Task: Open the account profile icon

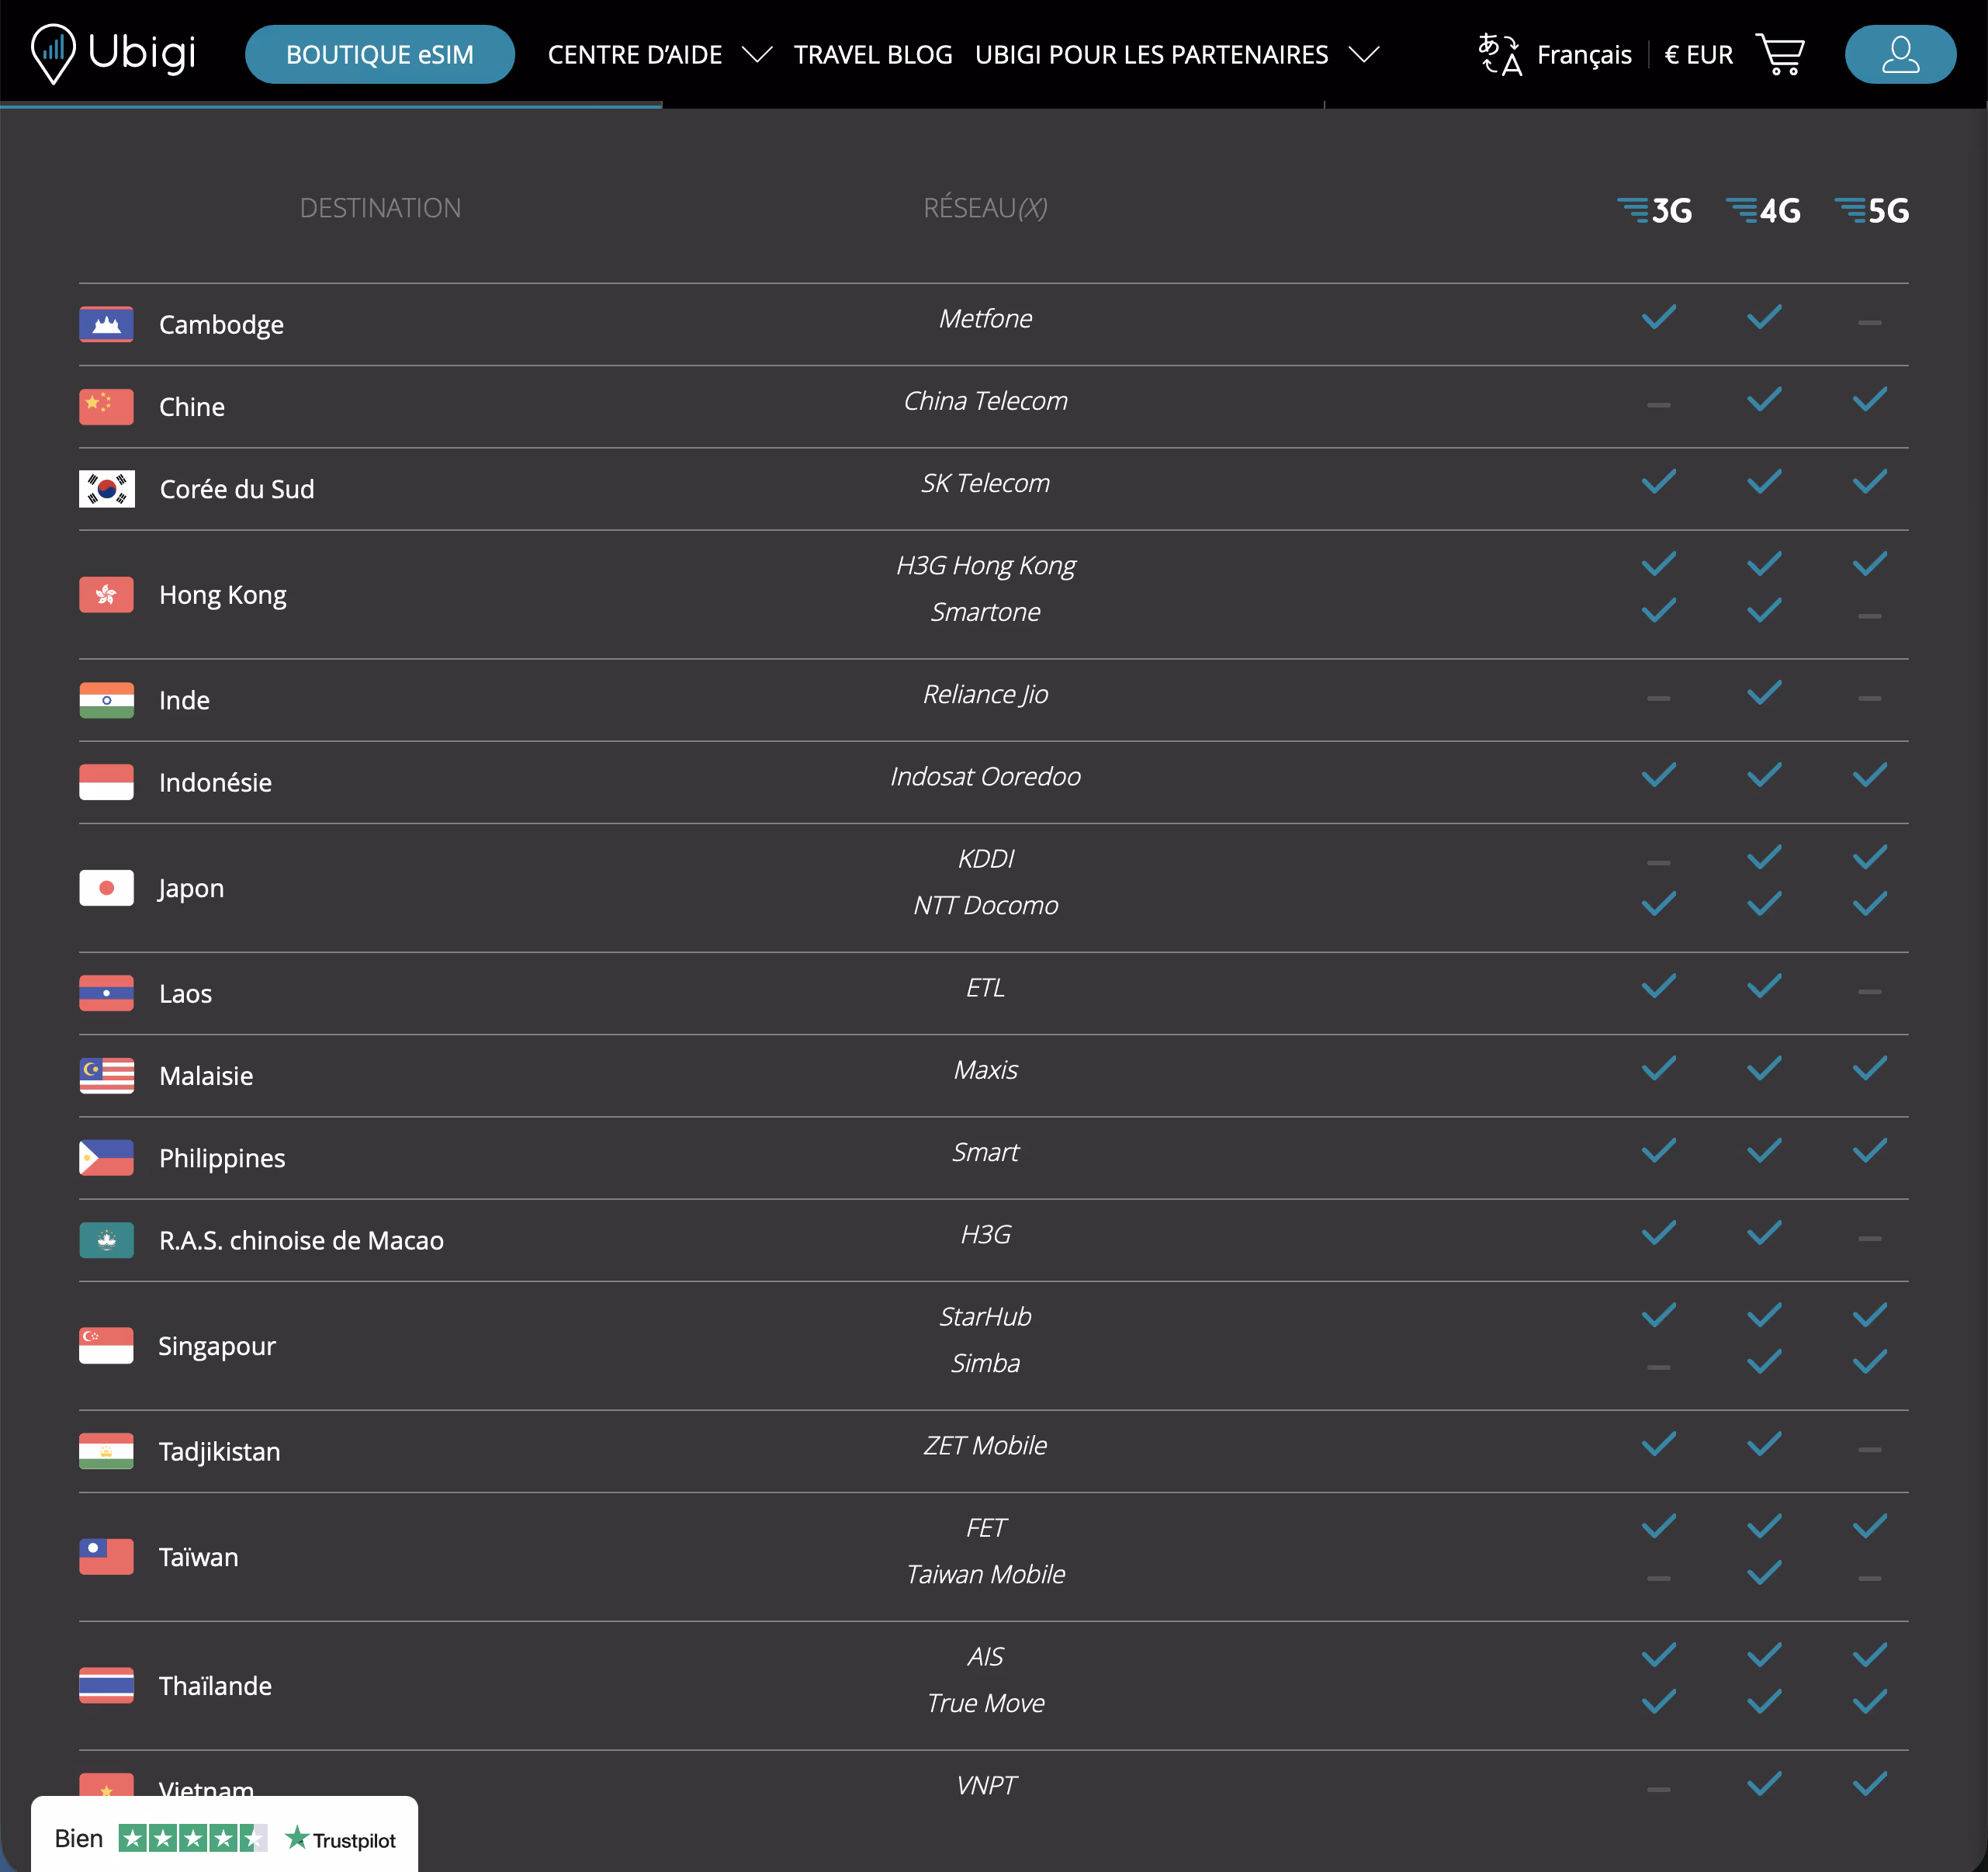Action: click(x=1899, y=54)
